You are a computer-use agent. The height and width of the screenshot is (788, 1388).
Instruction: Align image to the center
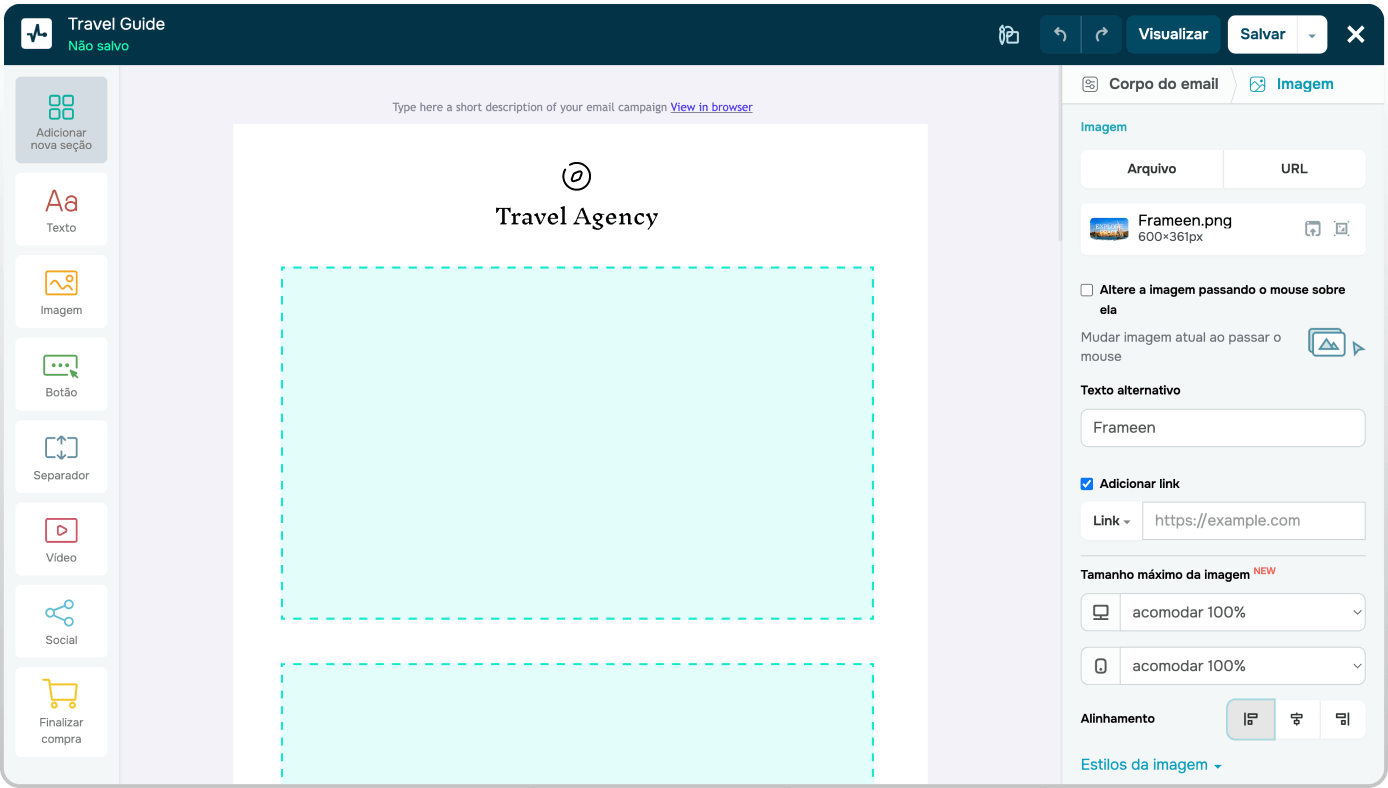point(1297,719)
